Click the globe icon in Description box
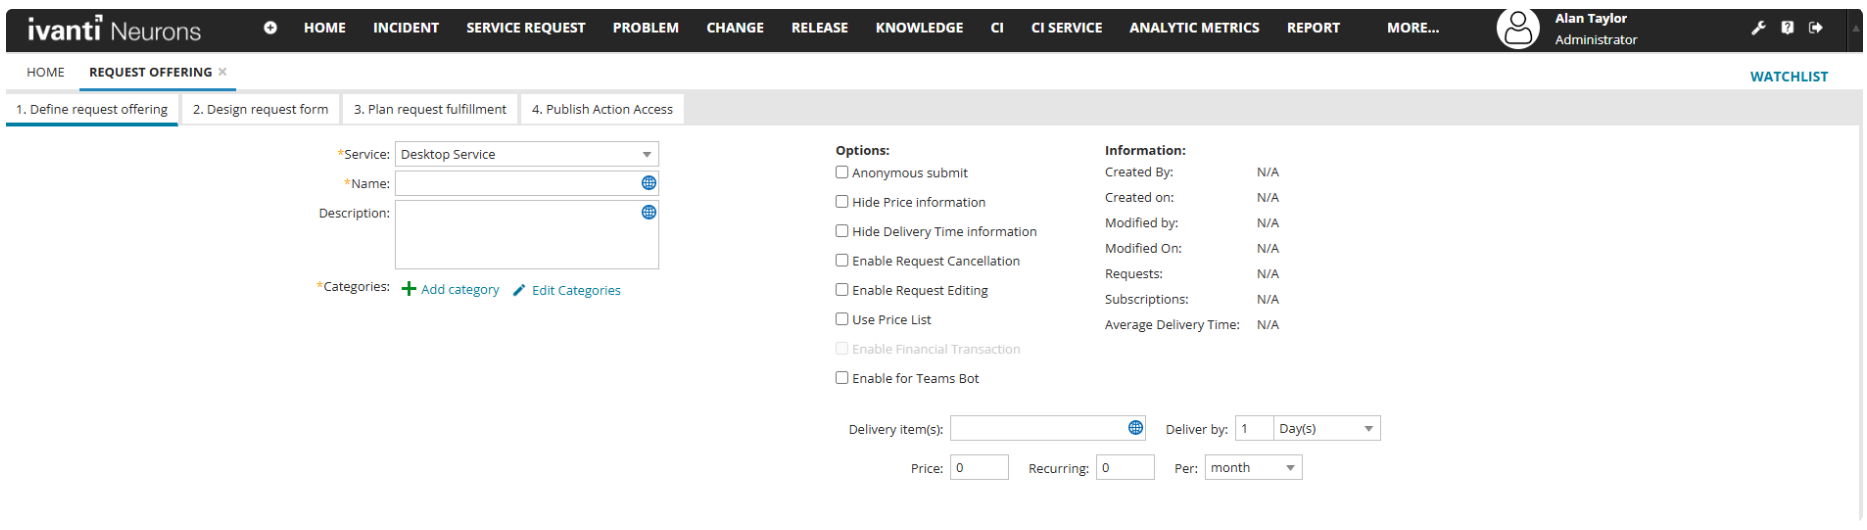The width and height of the screenshot is (1867, 530). click(x=649, y=212)
